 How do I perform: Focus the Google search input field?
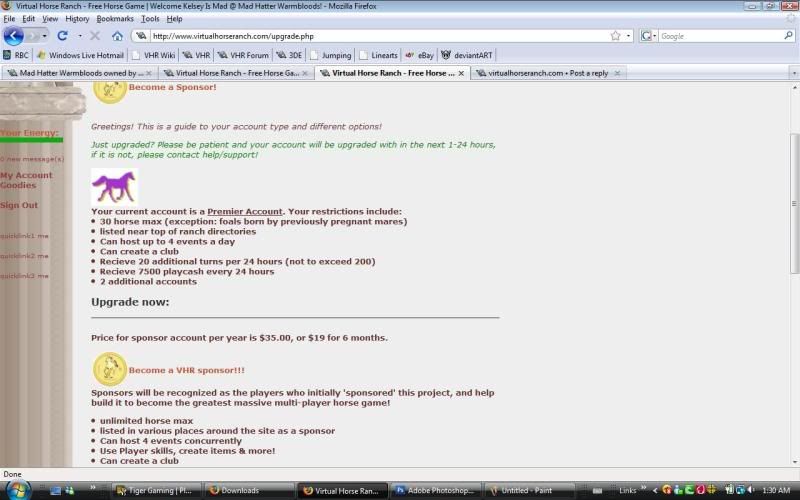point(720,36)
